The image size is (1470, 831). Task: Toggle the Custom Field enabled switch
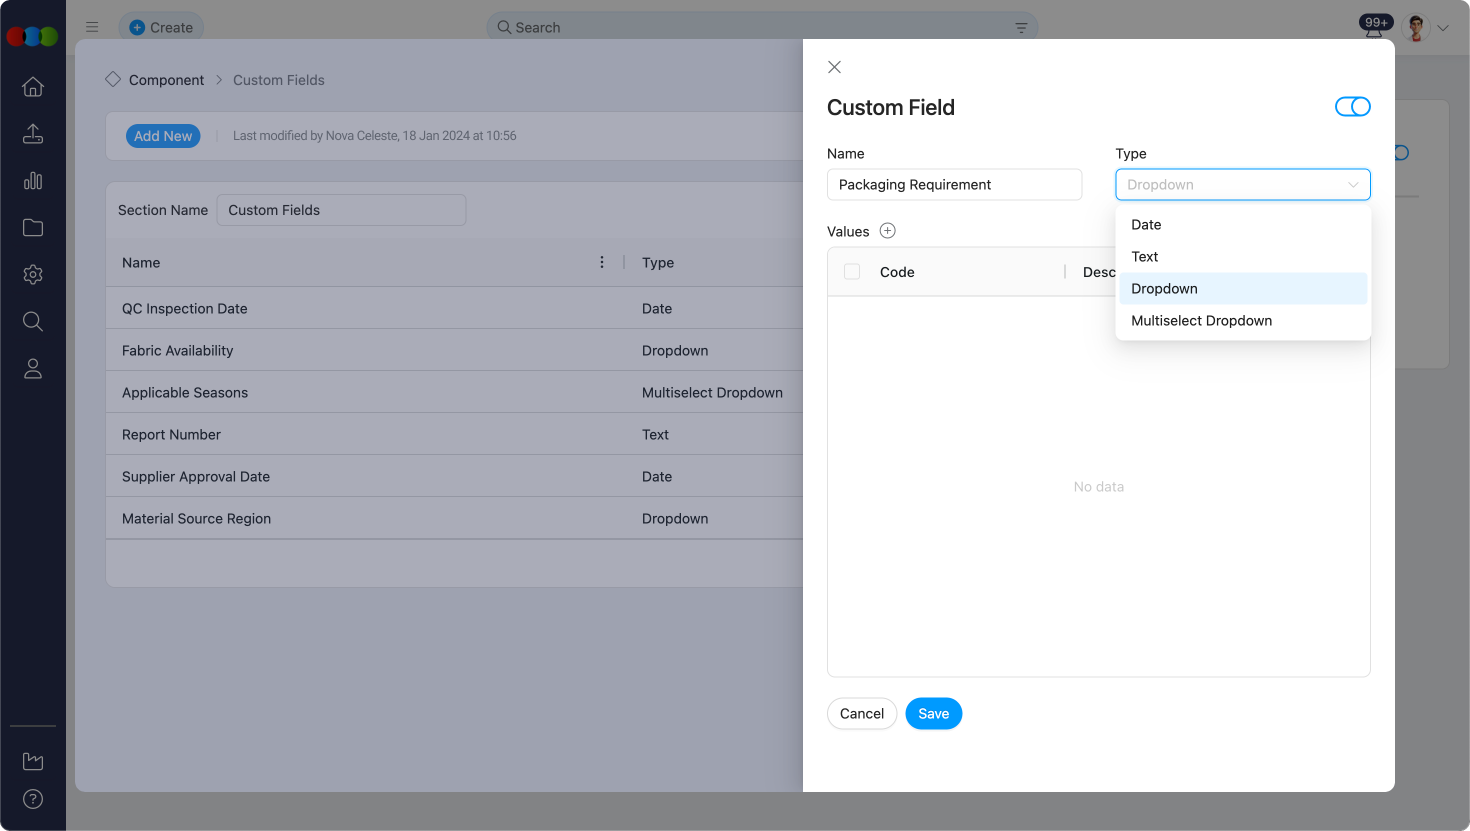pos(1352,107)
